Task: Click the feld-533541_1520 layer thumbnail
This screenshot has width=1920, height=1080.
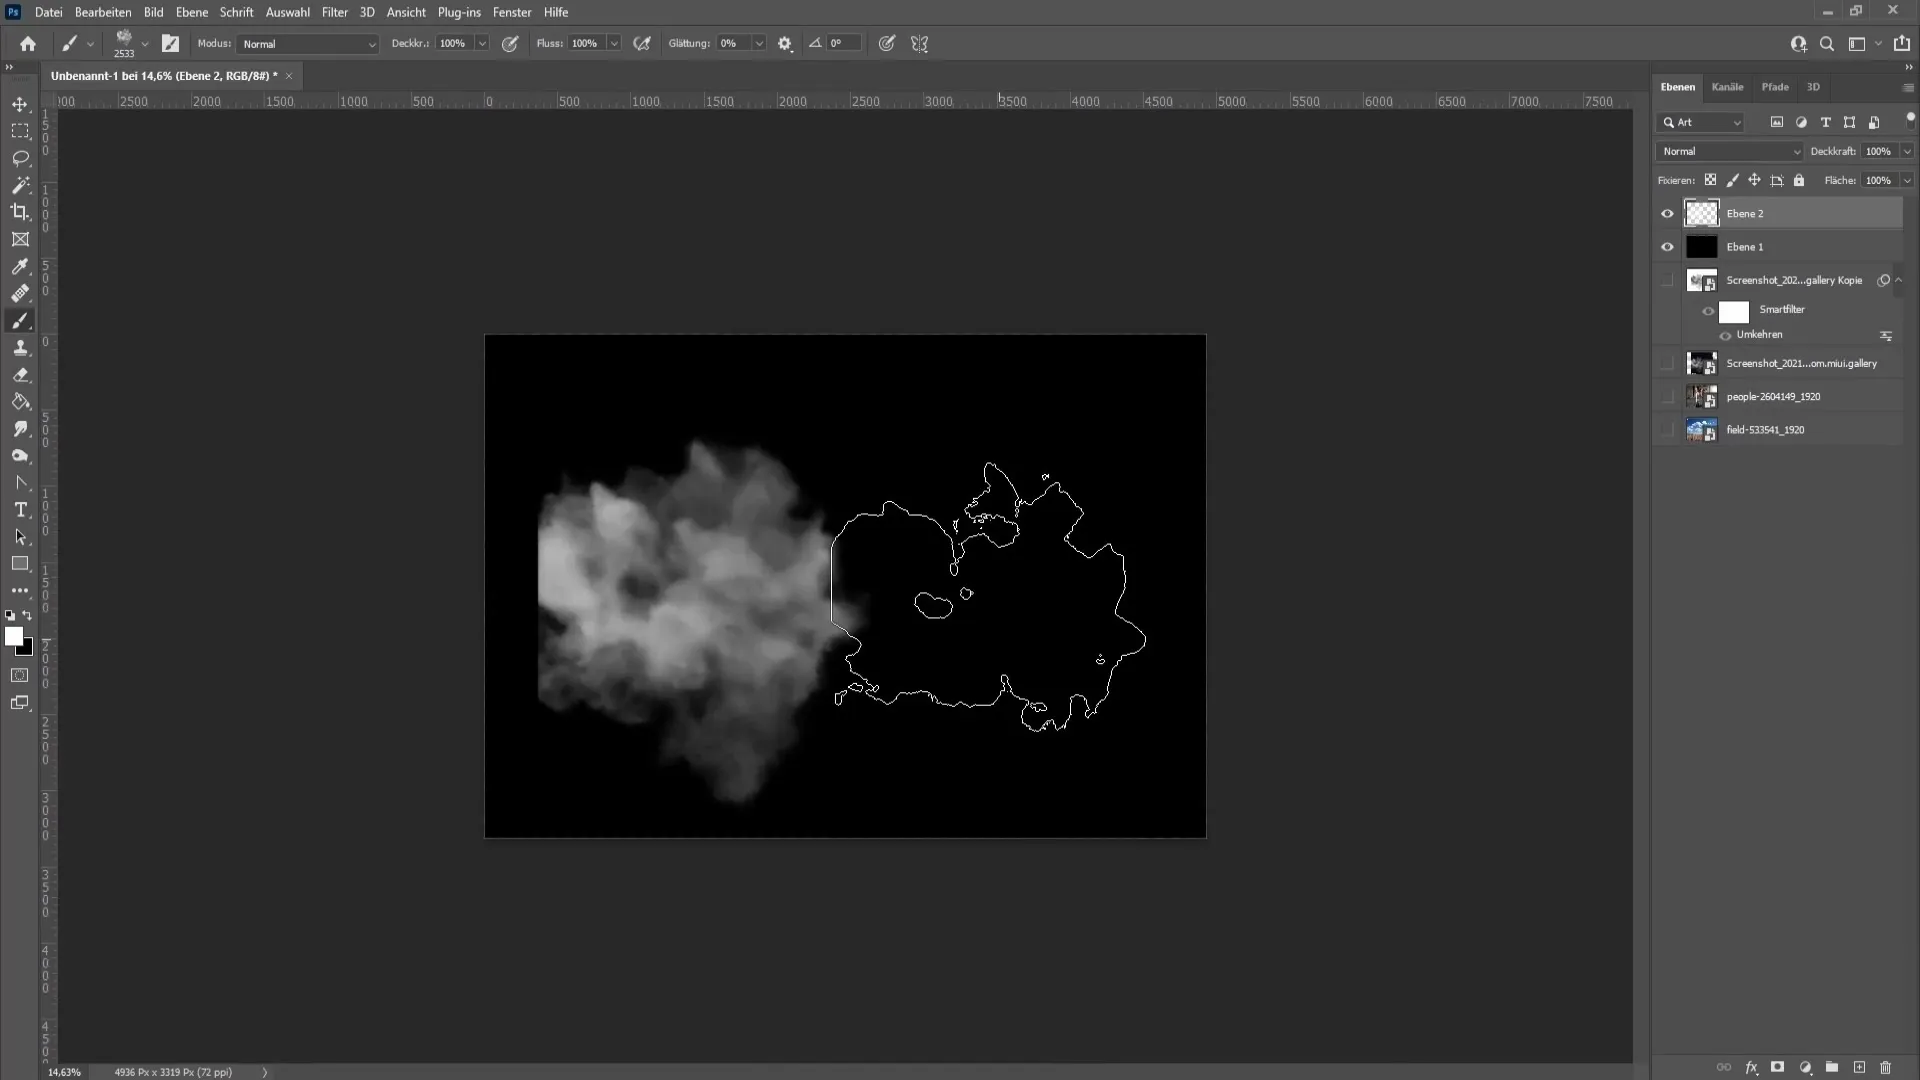Action: [x=1700, y=429]
